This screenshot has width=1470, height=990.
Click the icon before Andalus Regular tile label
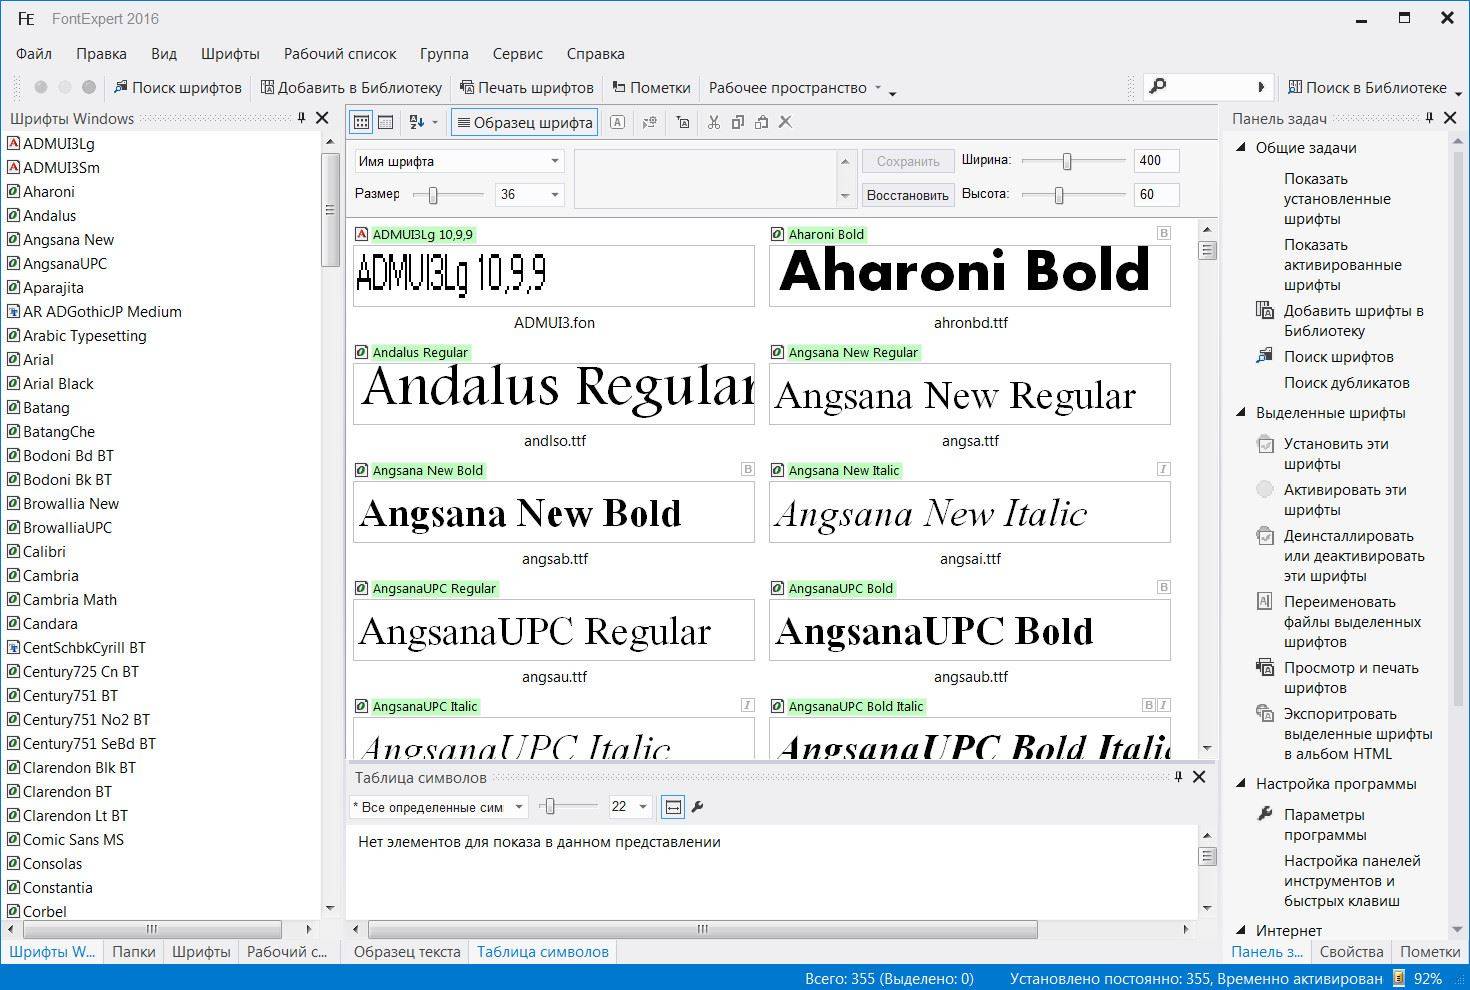[x=361, y=352]
